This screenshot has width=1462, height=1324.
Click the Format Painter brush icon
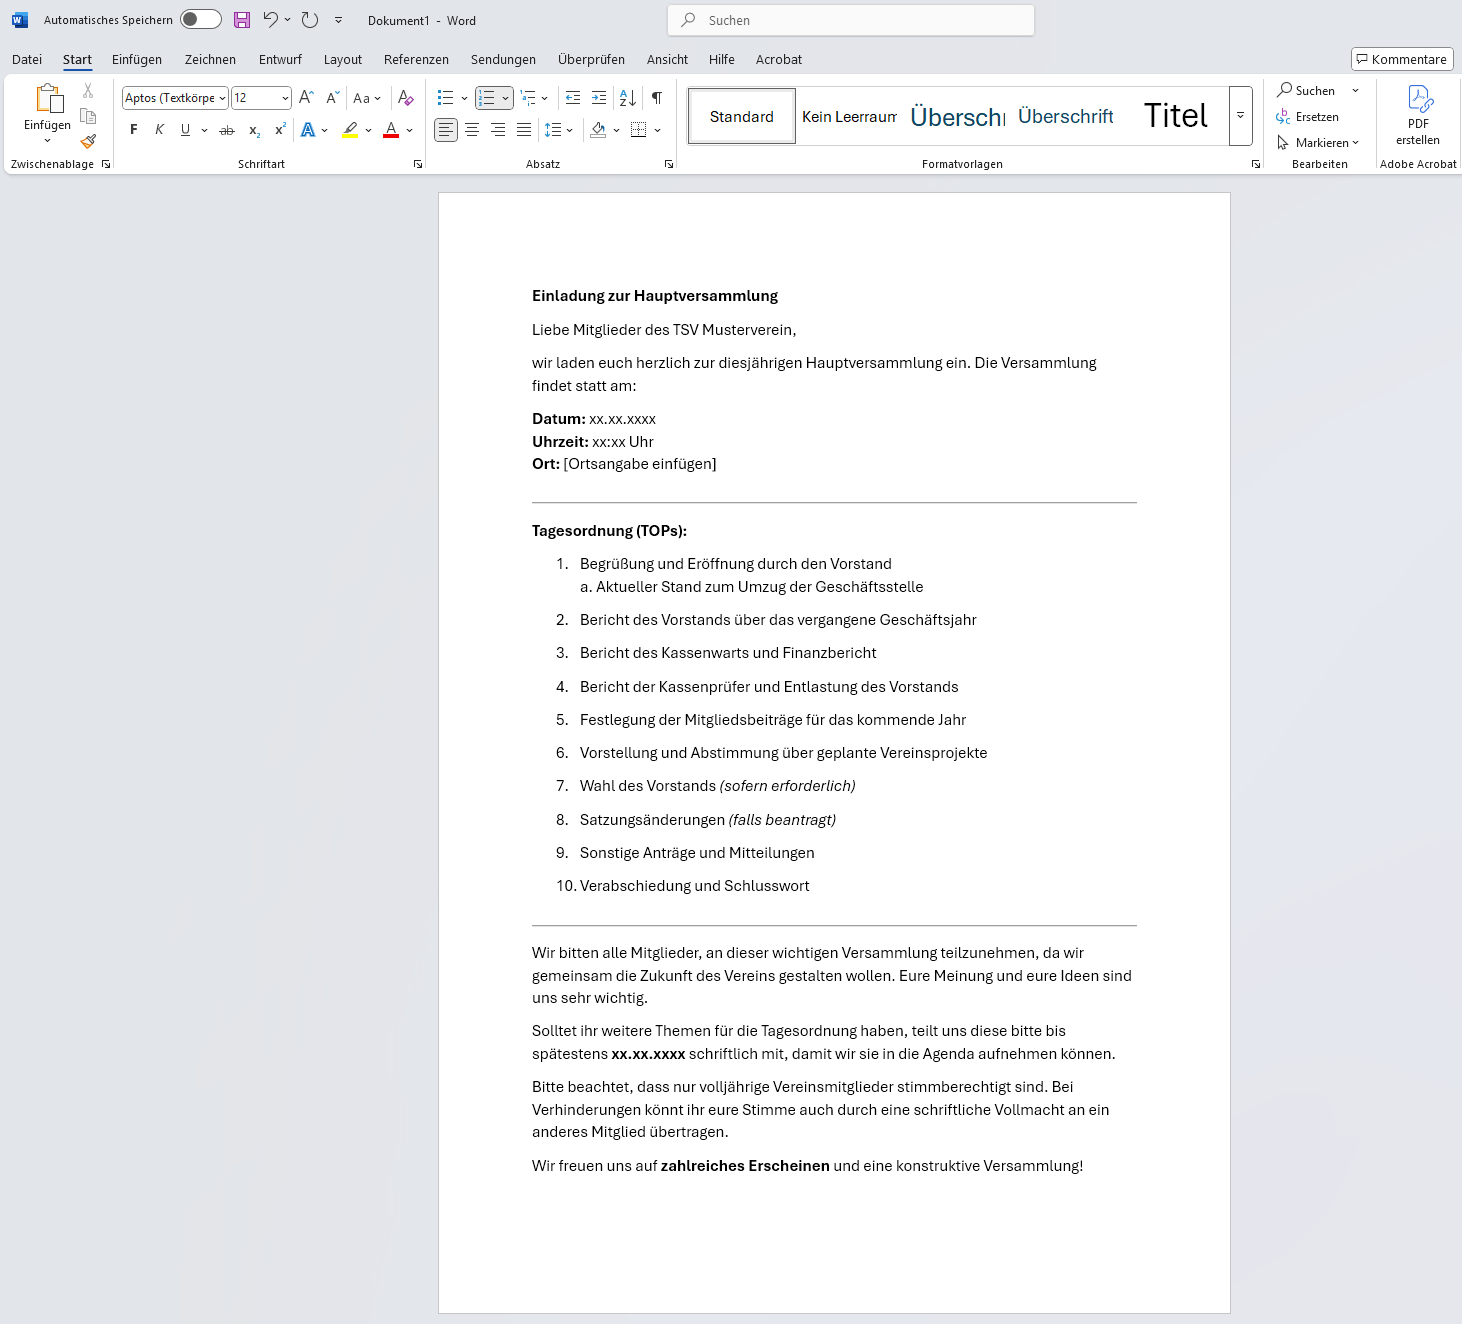pyautogui.click(x=88, y=142)
